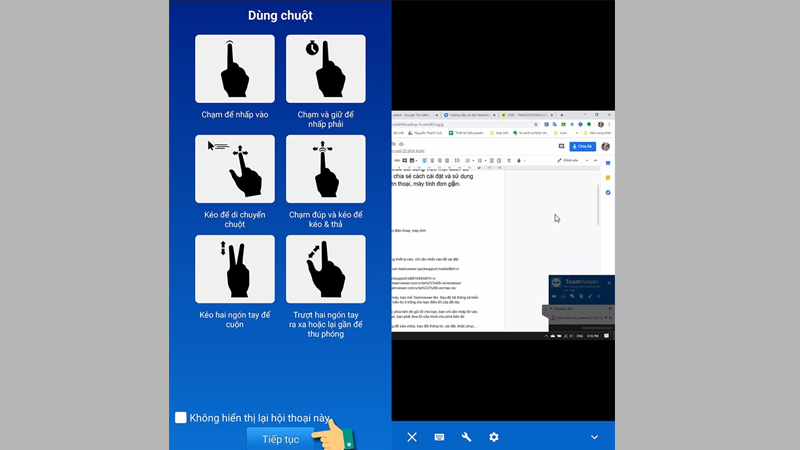Switch to the "Hướng dẫn cài đặt" Chrome tab
Screen dimensions: 800x450
pyautogui.click(x=469, y=115)
